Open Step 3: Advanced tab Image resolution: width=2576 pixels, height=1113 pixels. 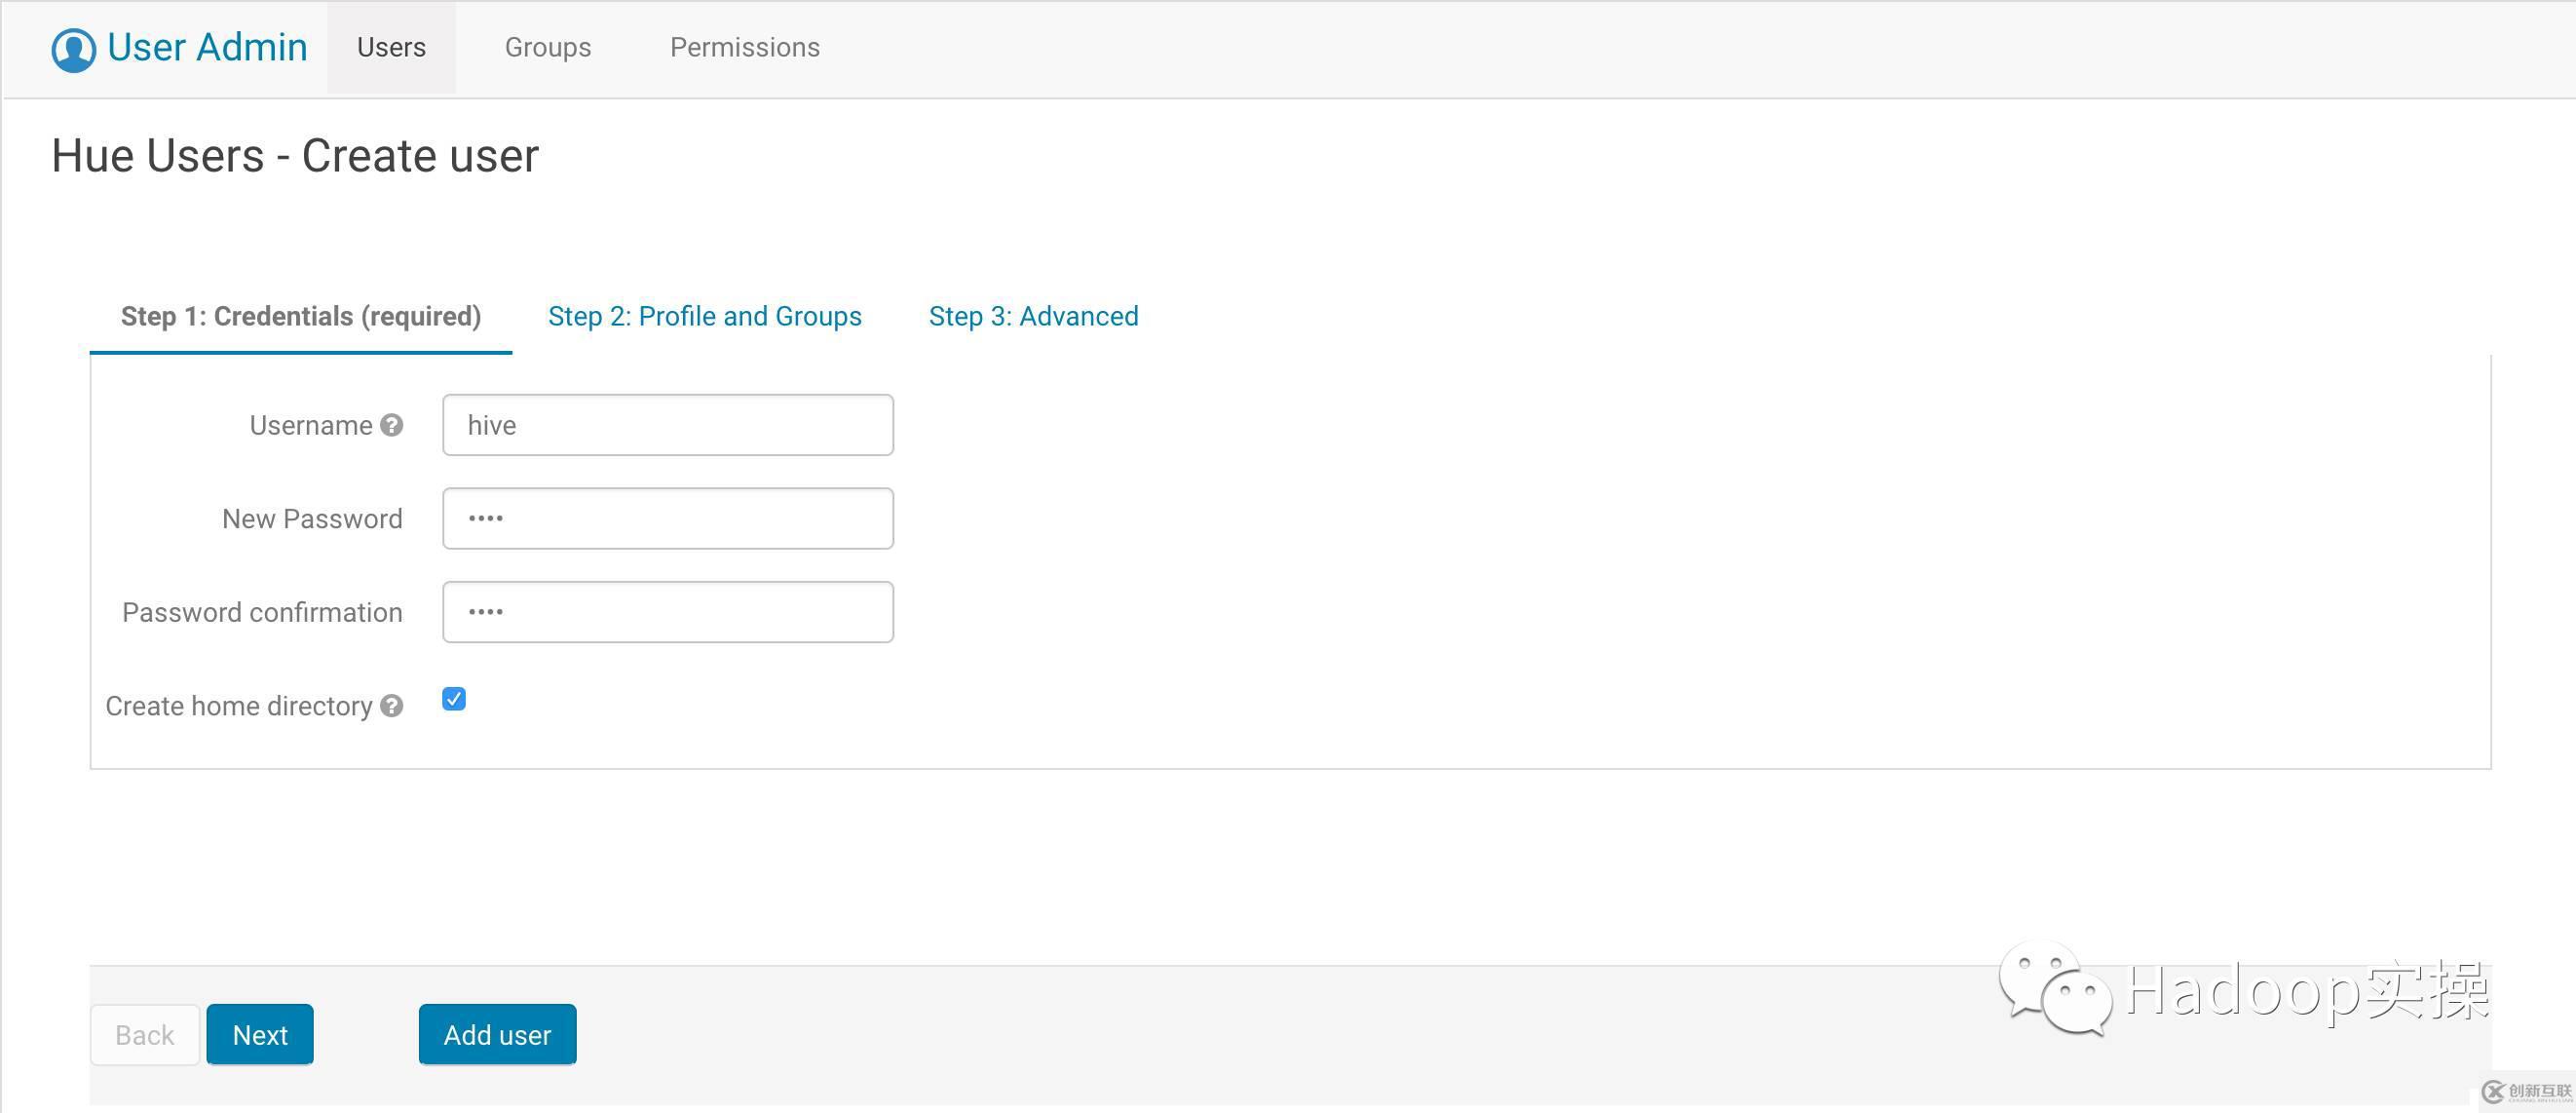[x=1033, y=316]
